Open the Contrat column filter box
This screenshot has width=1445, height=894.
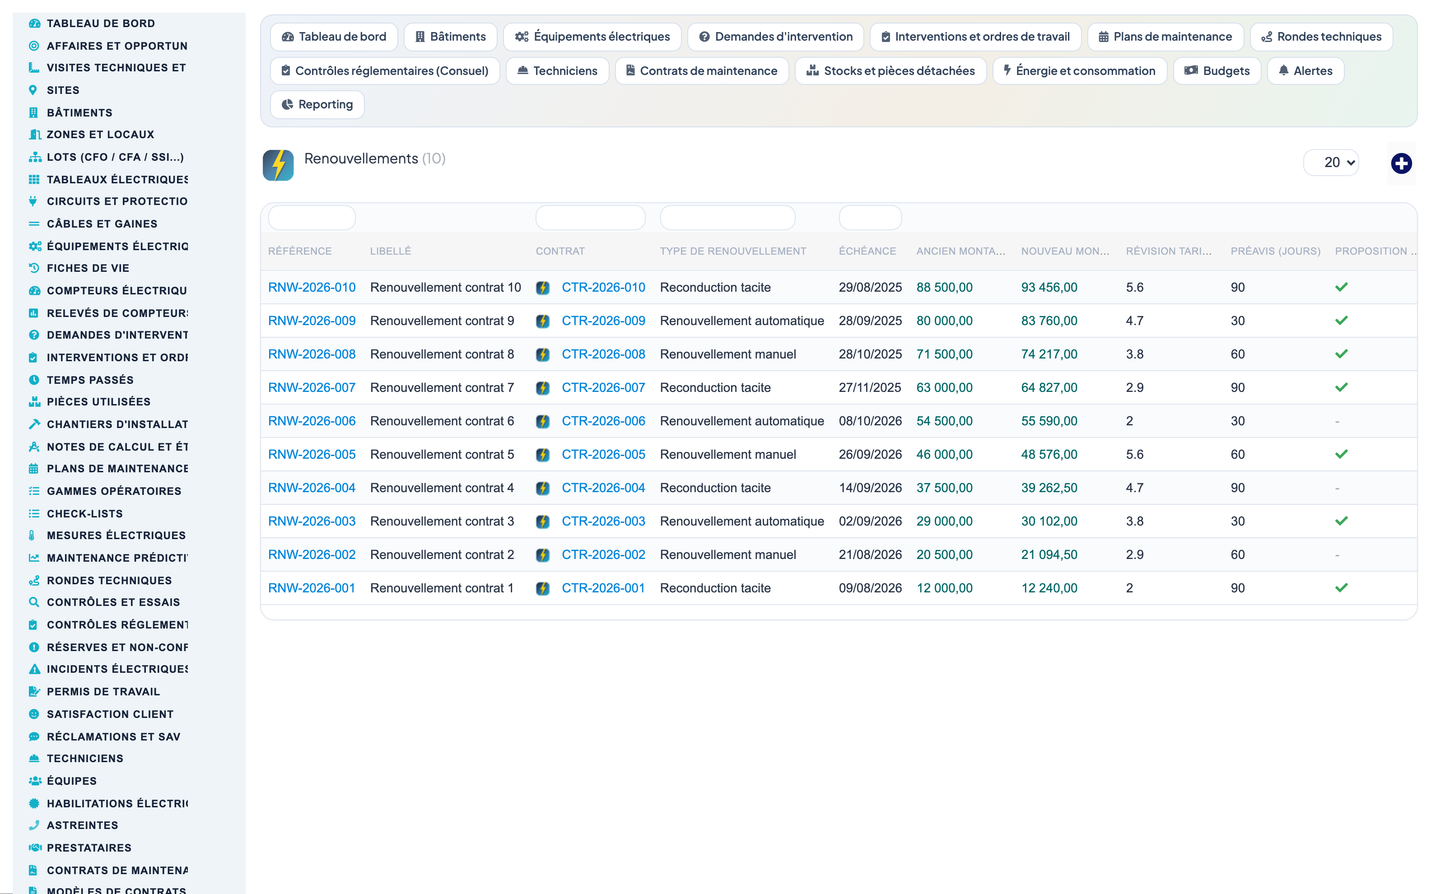pyautogui.click(x=590, y=217)
